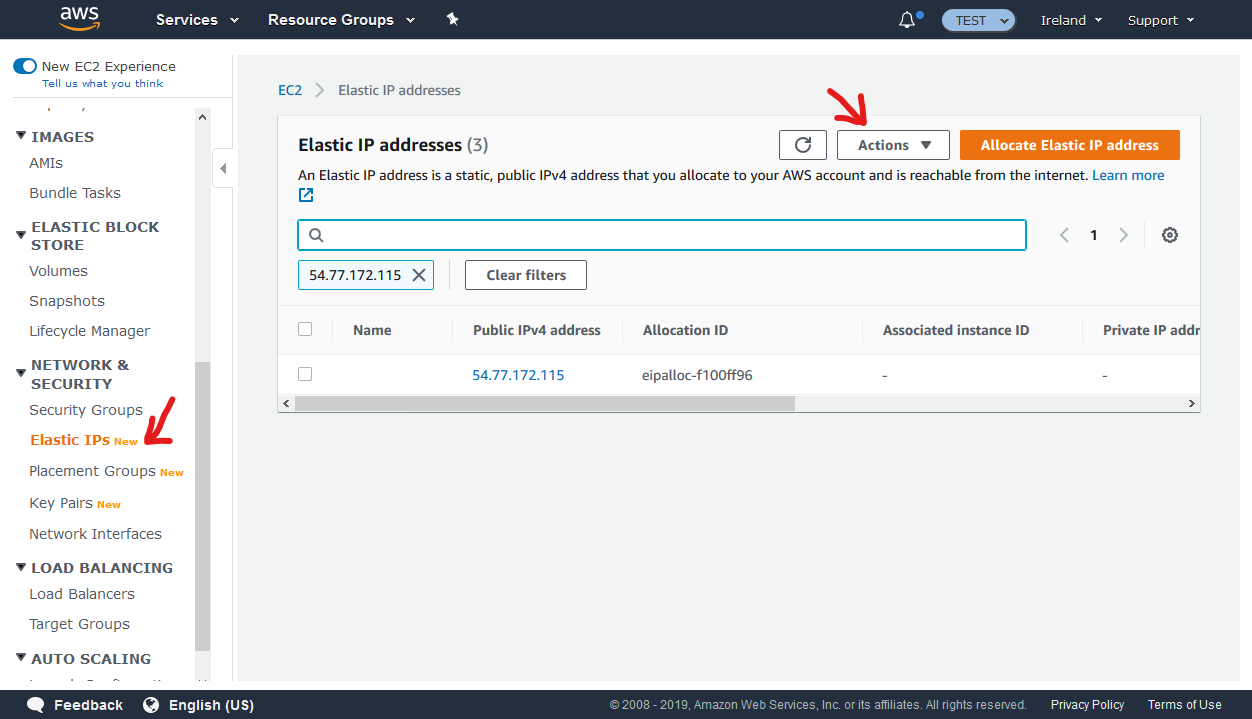Open table preferences gear icon
This screenshot has height=719, width=1252.
point(1170,235)
